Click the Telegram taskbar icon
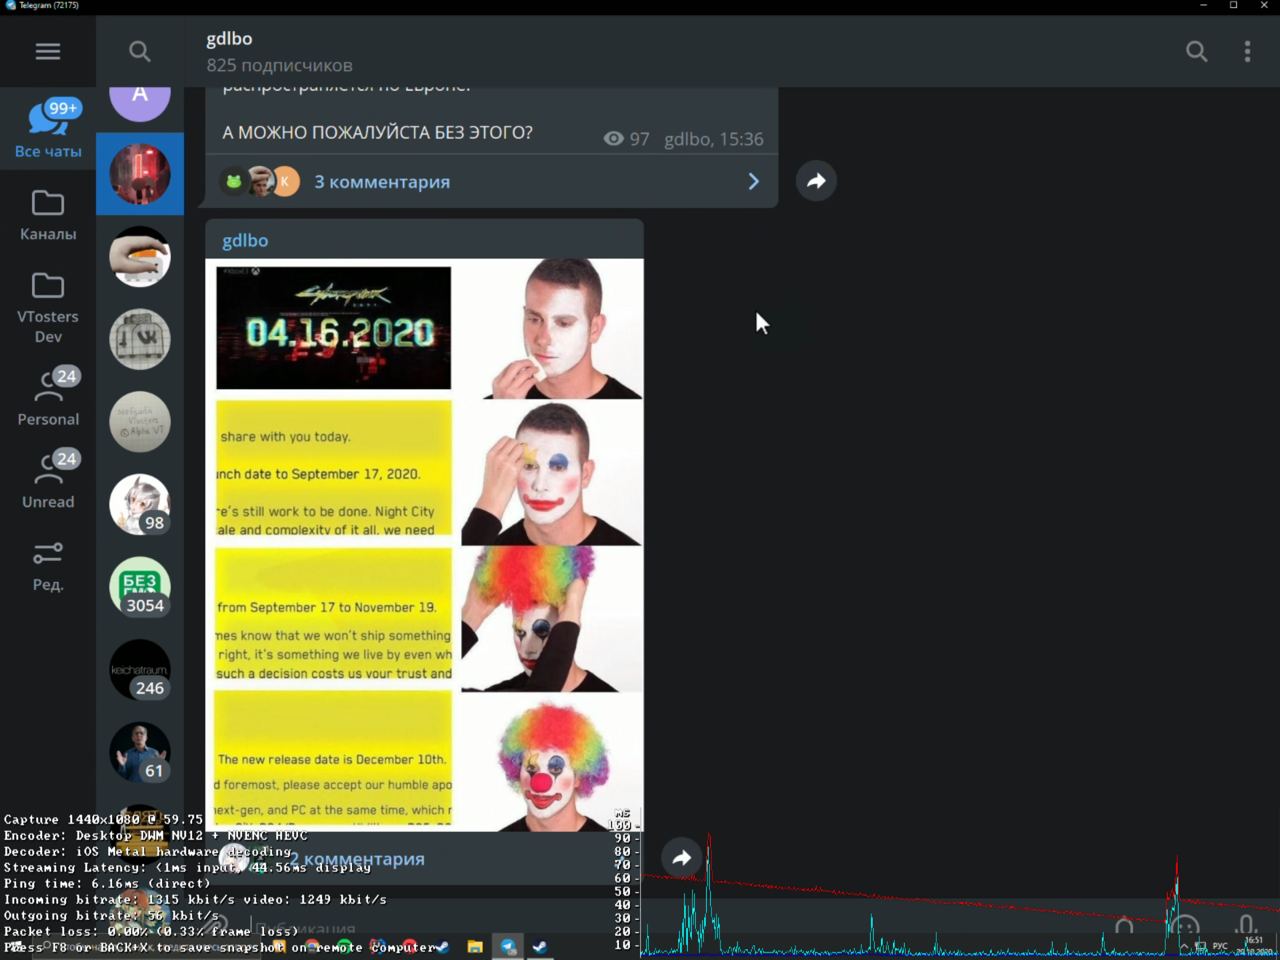 508,946
